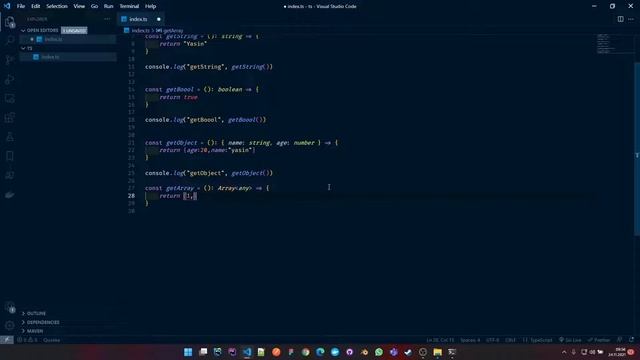Open Microsoft Edge from the taskbar
The height and width of the screenshot is (360, 640).
point(320,352)
